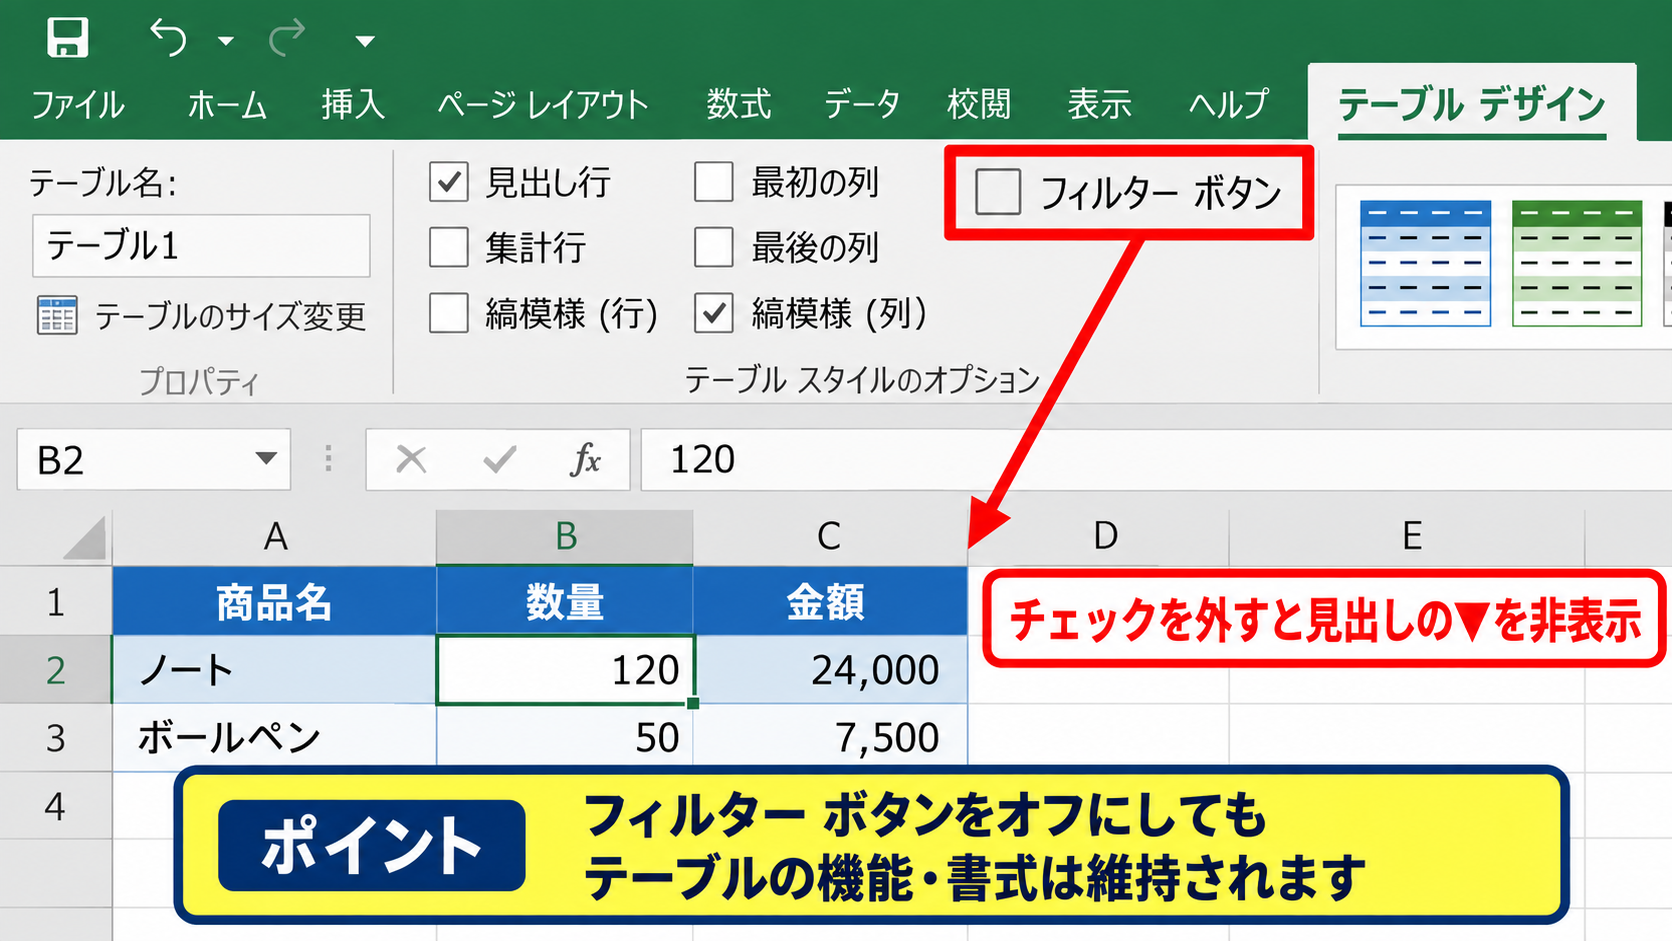
Task: Click the Save floppy disk icon
Action: point(68,38)
